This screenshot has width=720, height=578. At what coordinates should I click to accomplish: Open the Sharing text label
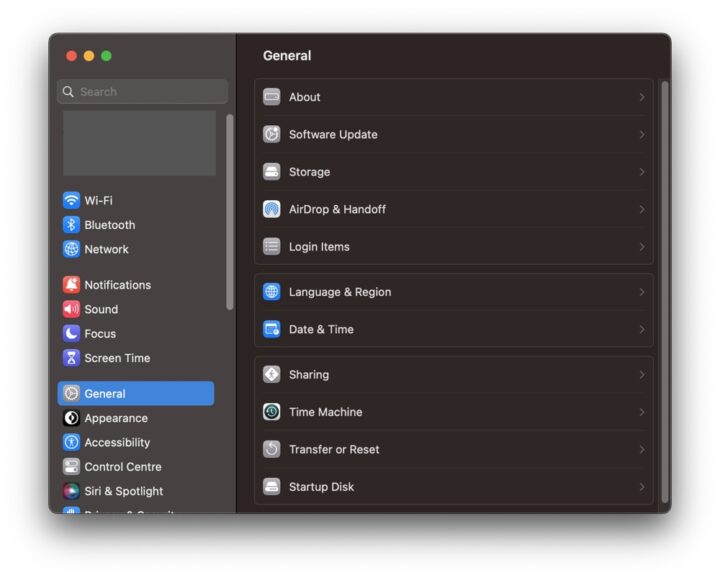coord(309,375)
